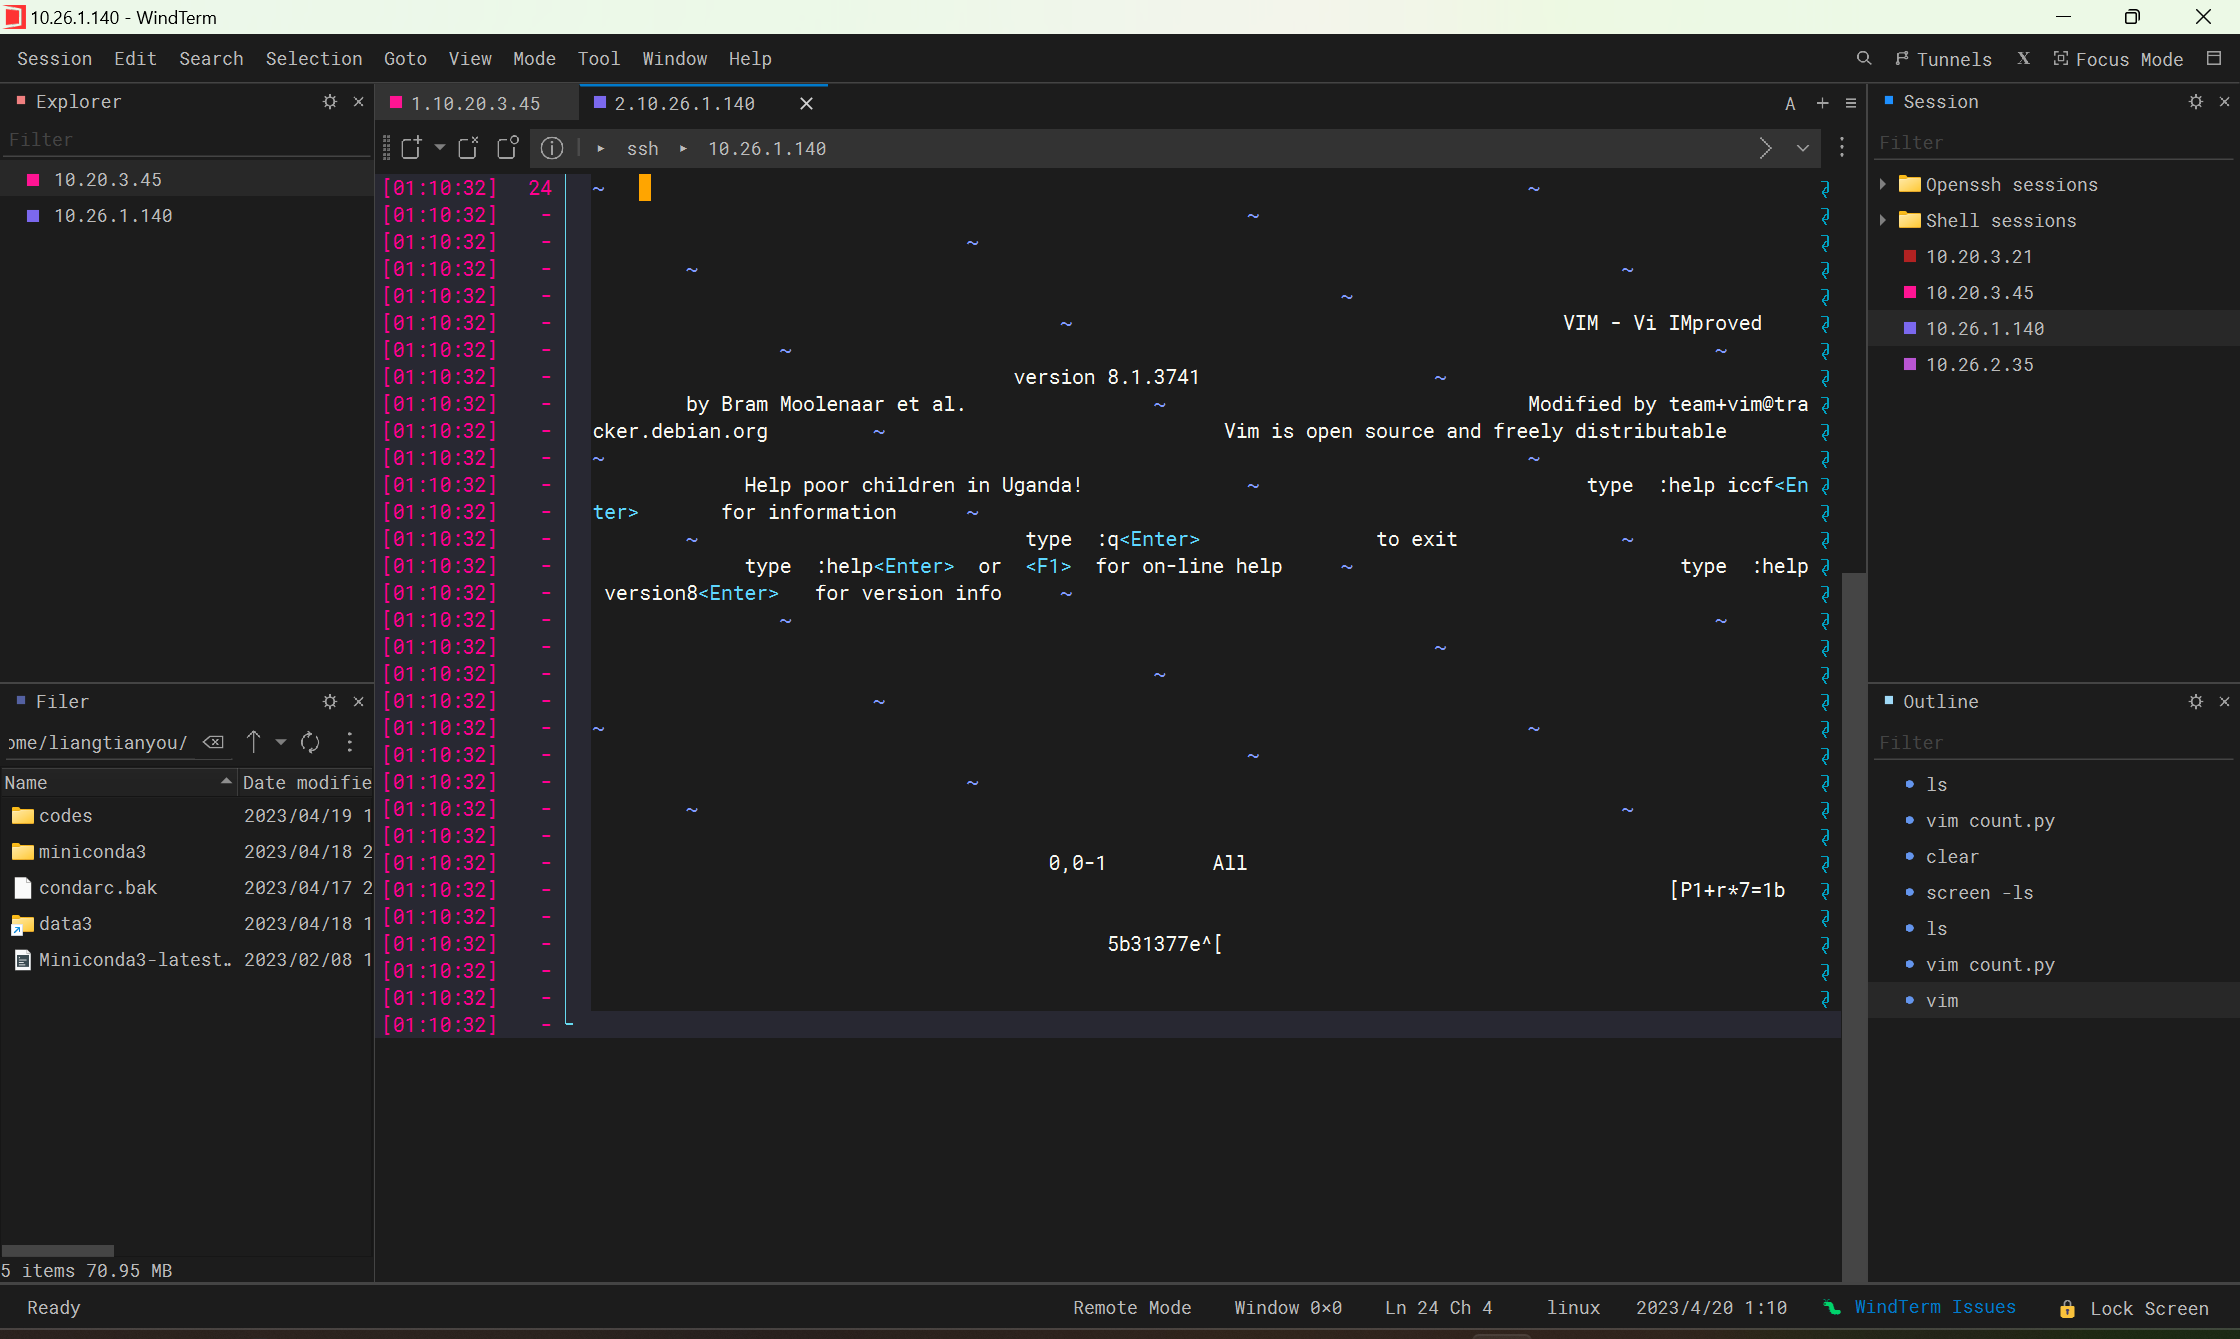Switch to tab 1.10.20.3.45
This screenshot has height=1339, width=2240.
476,103
